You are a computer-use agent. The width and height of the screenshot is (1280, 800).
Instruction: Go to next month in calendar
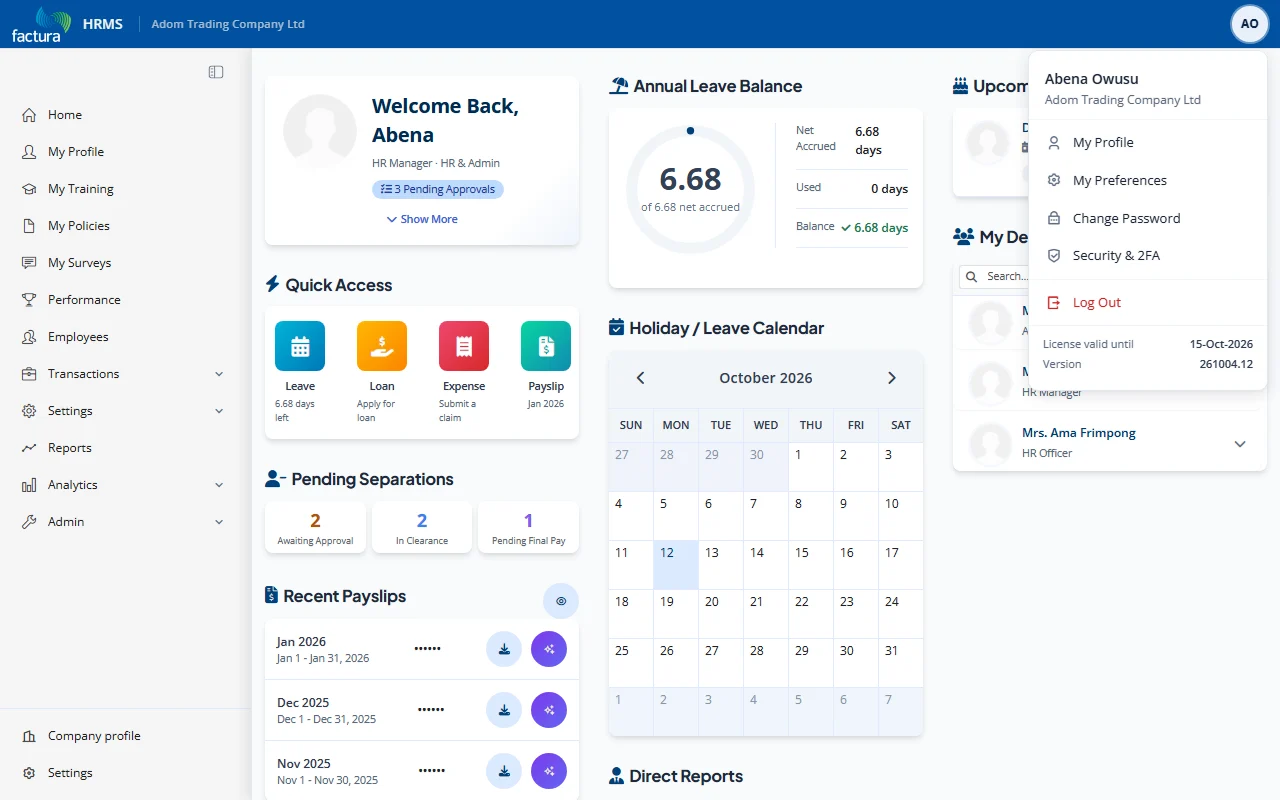coord(892,378)
